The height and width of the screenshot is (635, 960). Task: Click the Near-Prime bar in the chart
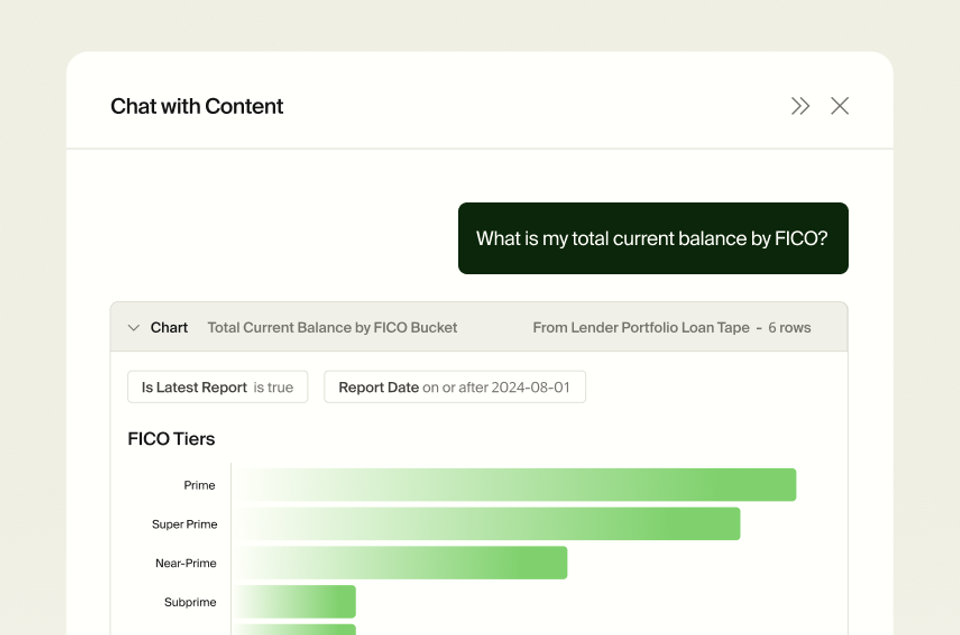coord(400,563)
